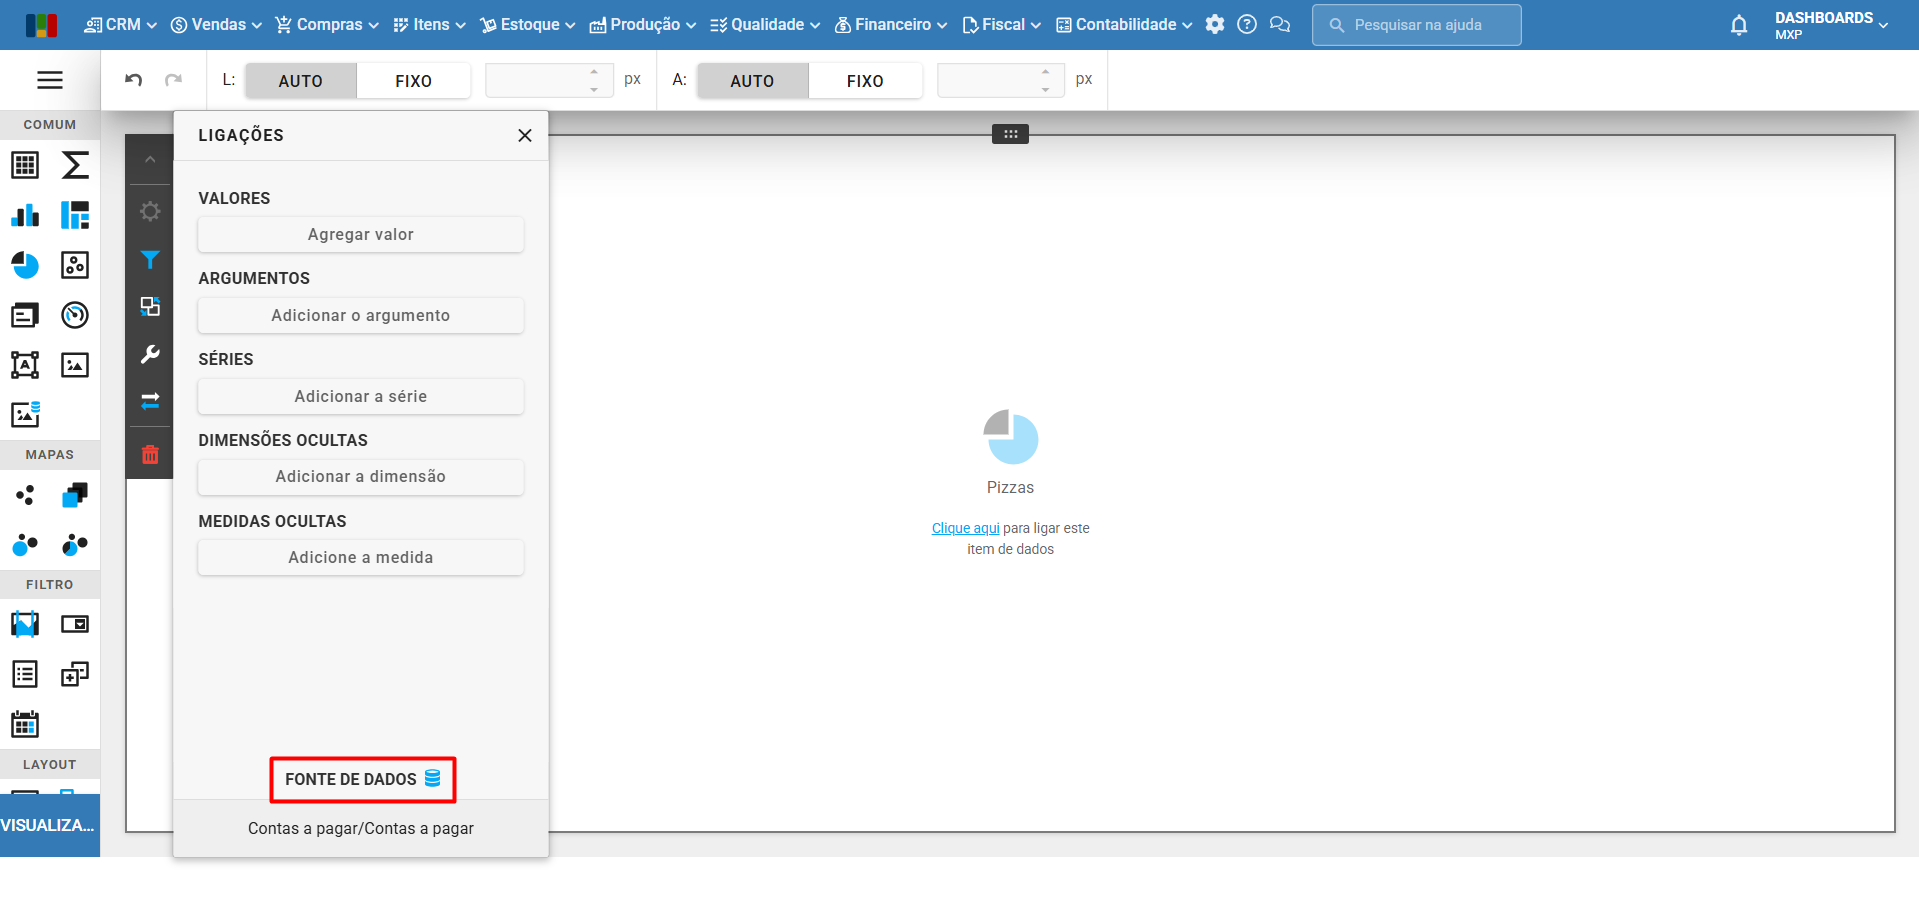The width and height of the screenshot is (1919, 898).
Task: Set width (L) mode to FIXO
Action: [413, 81]
